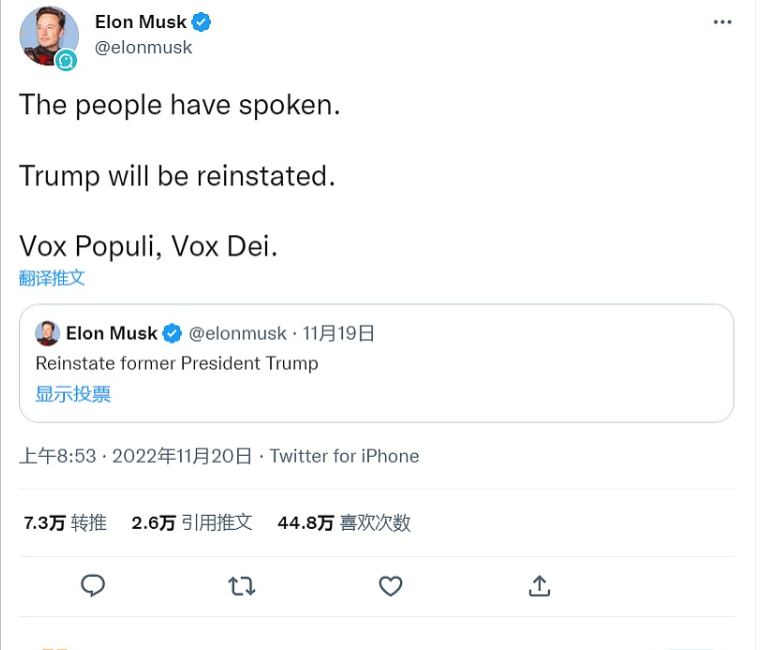763x650 pixels.
Task: Open the three-dot more options menu
Action: 722,22
